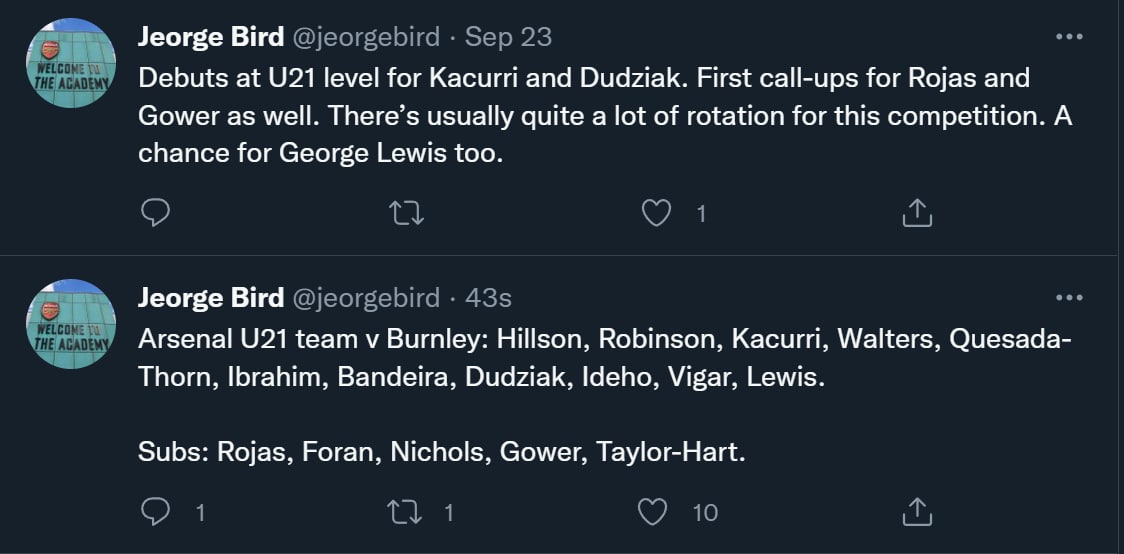Share the Arsenal U21 team tweet

click(917, 512)
